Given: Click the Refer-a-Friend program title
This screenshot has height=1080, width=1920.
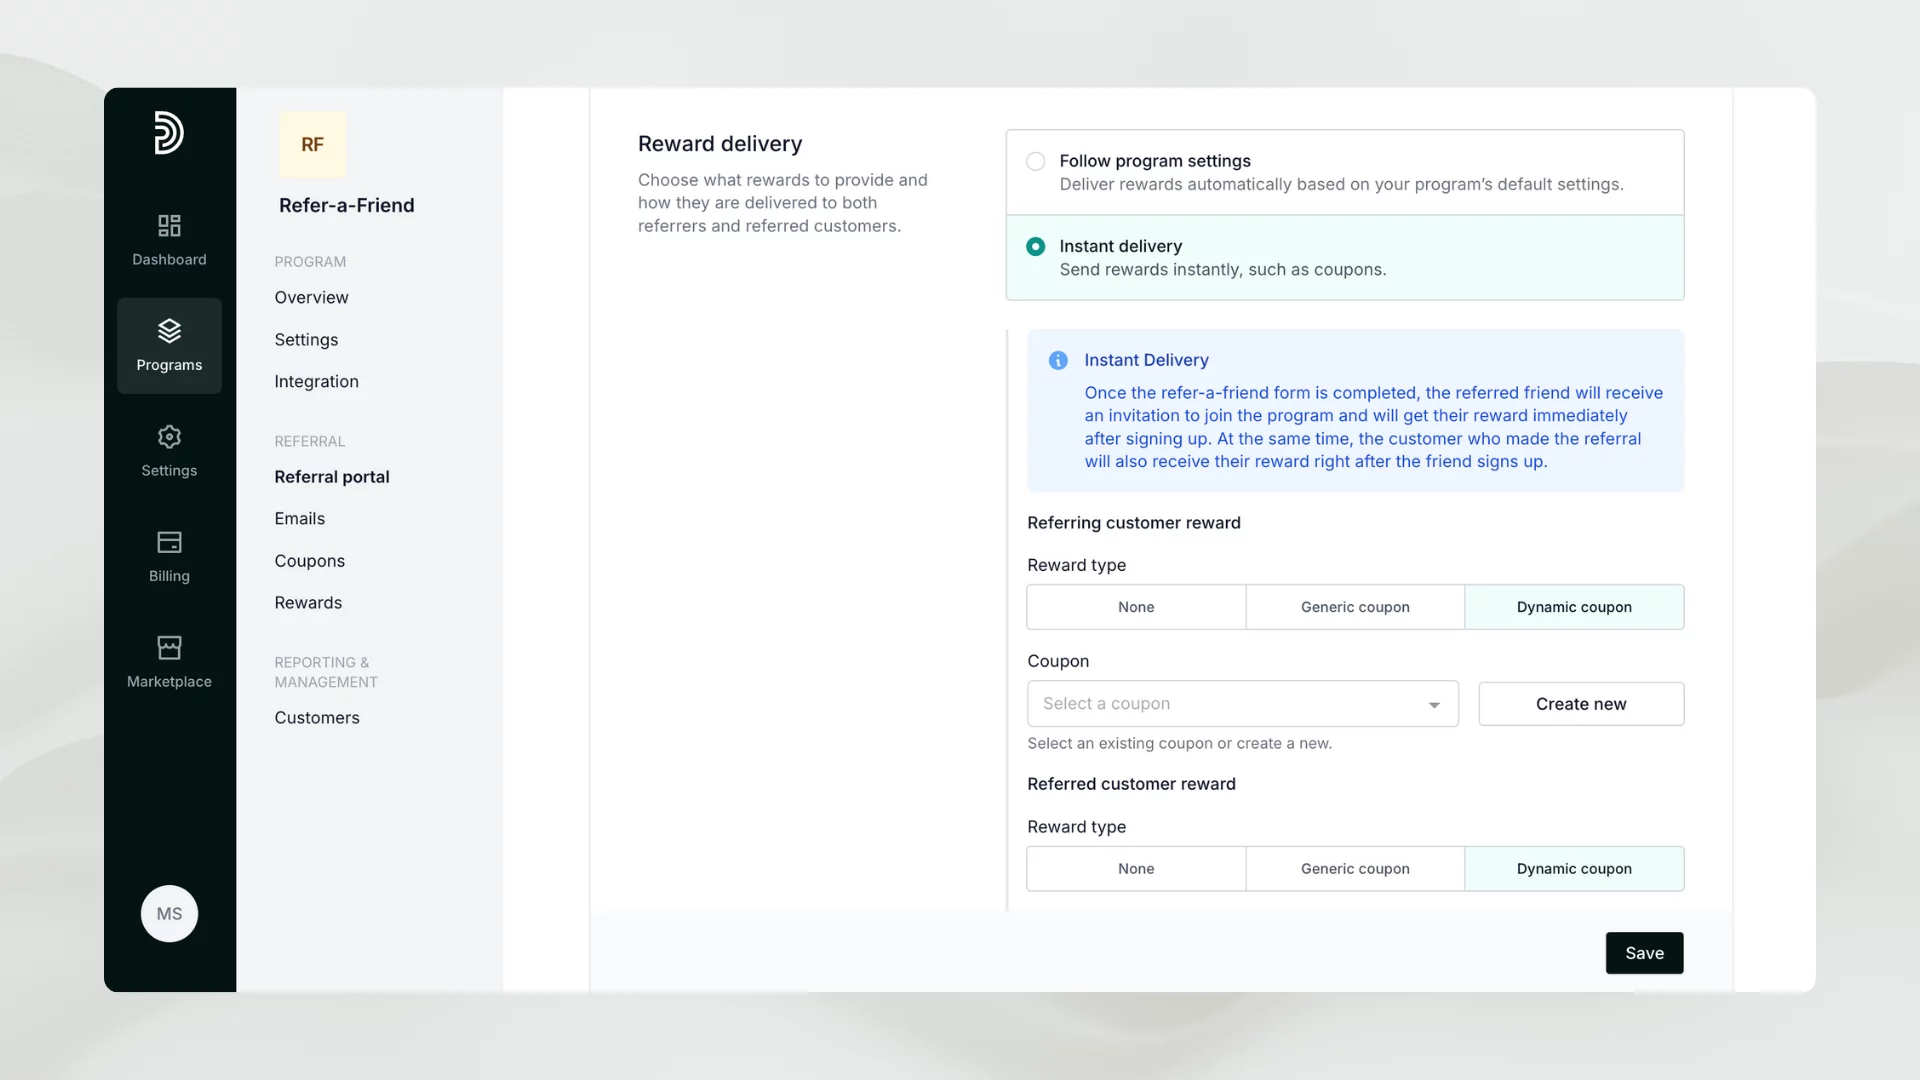Looking at the screenshot, I should 346,205.
